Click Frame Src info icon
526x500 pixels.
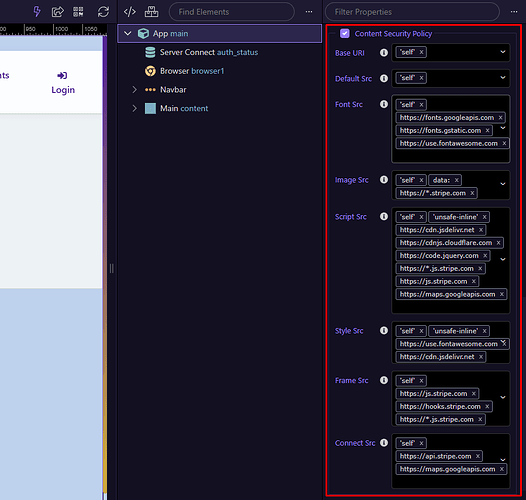[384, 380]
